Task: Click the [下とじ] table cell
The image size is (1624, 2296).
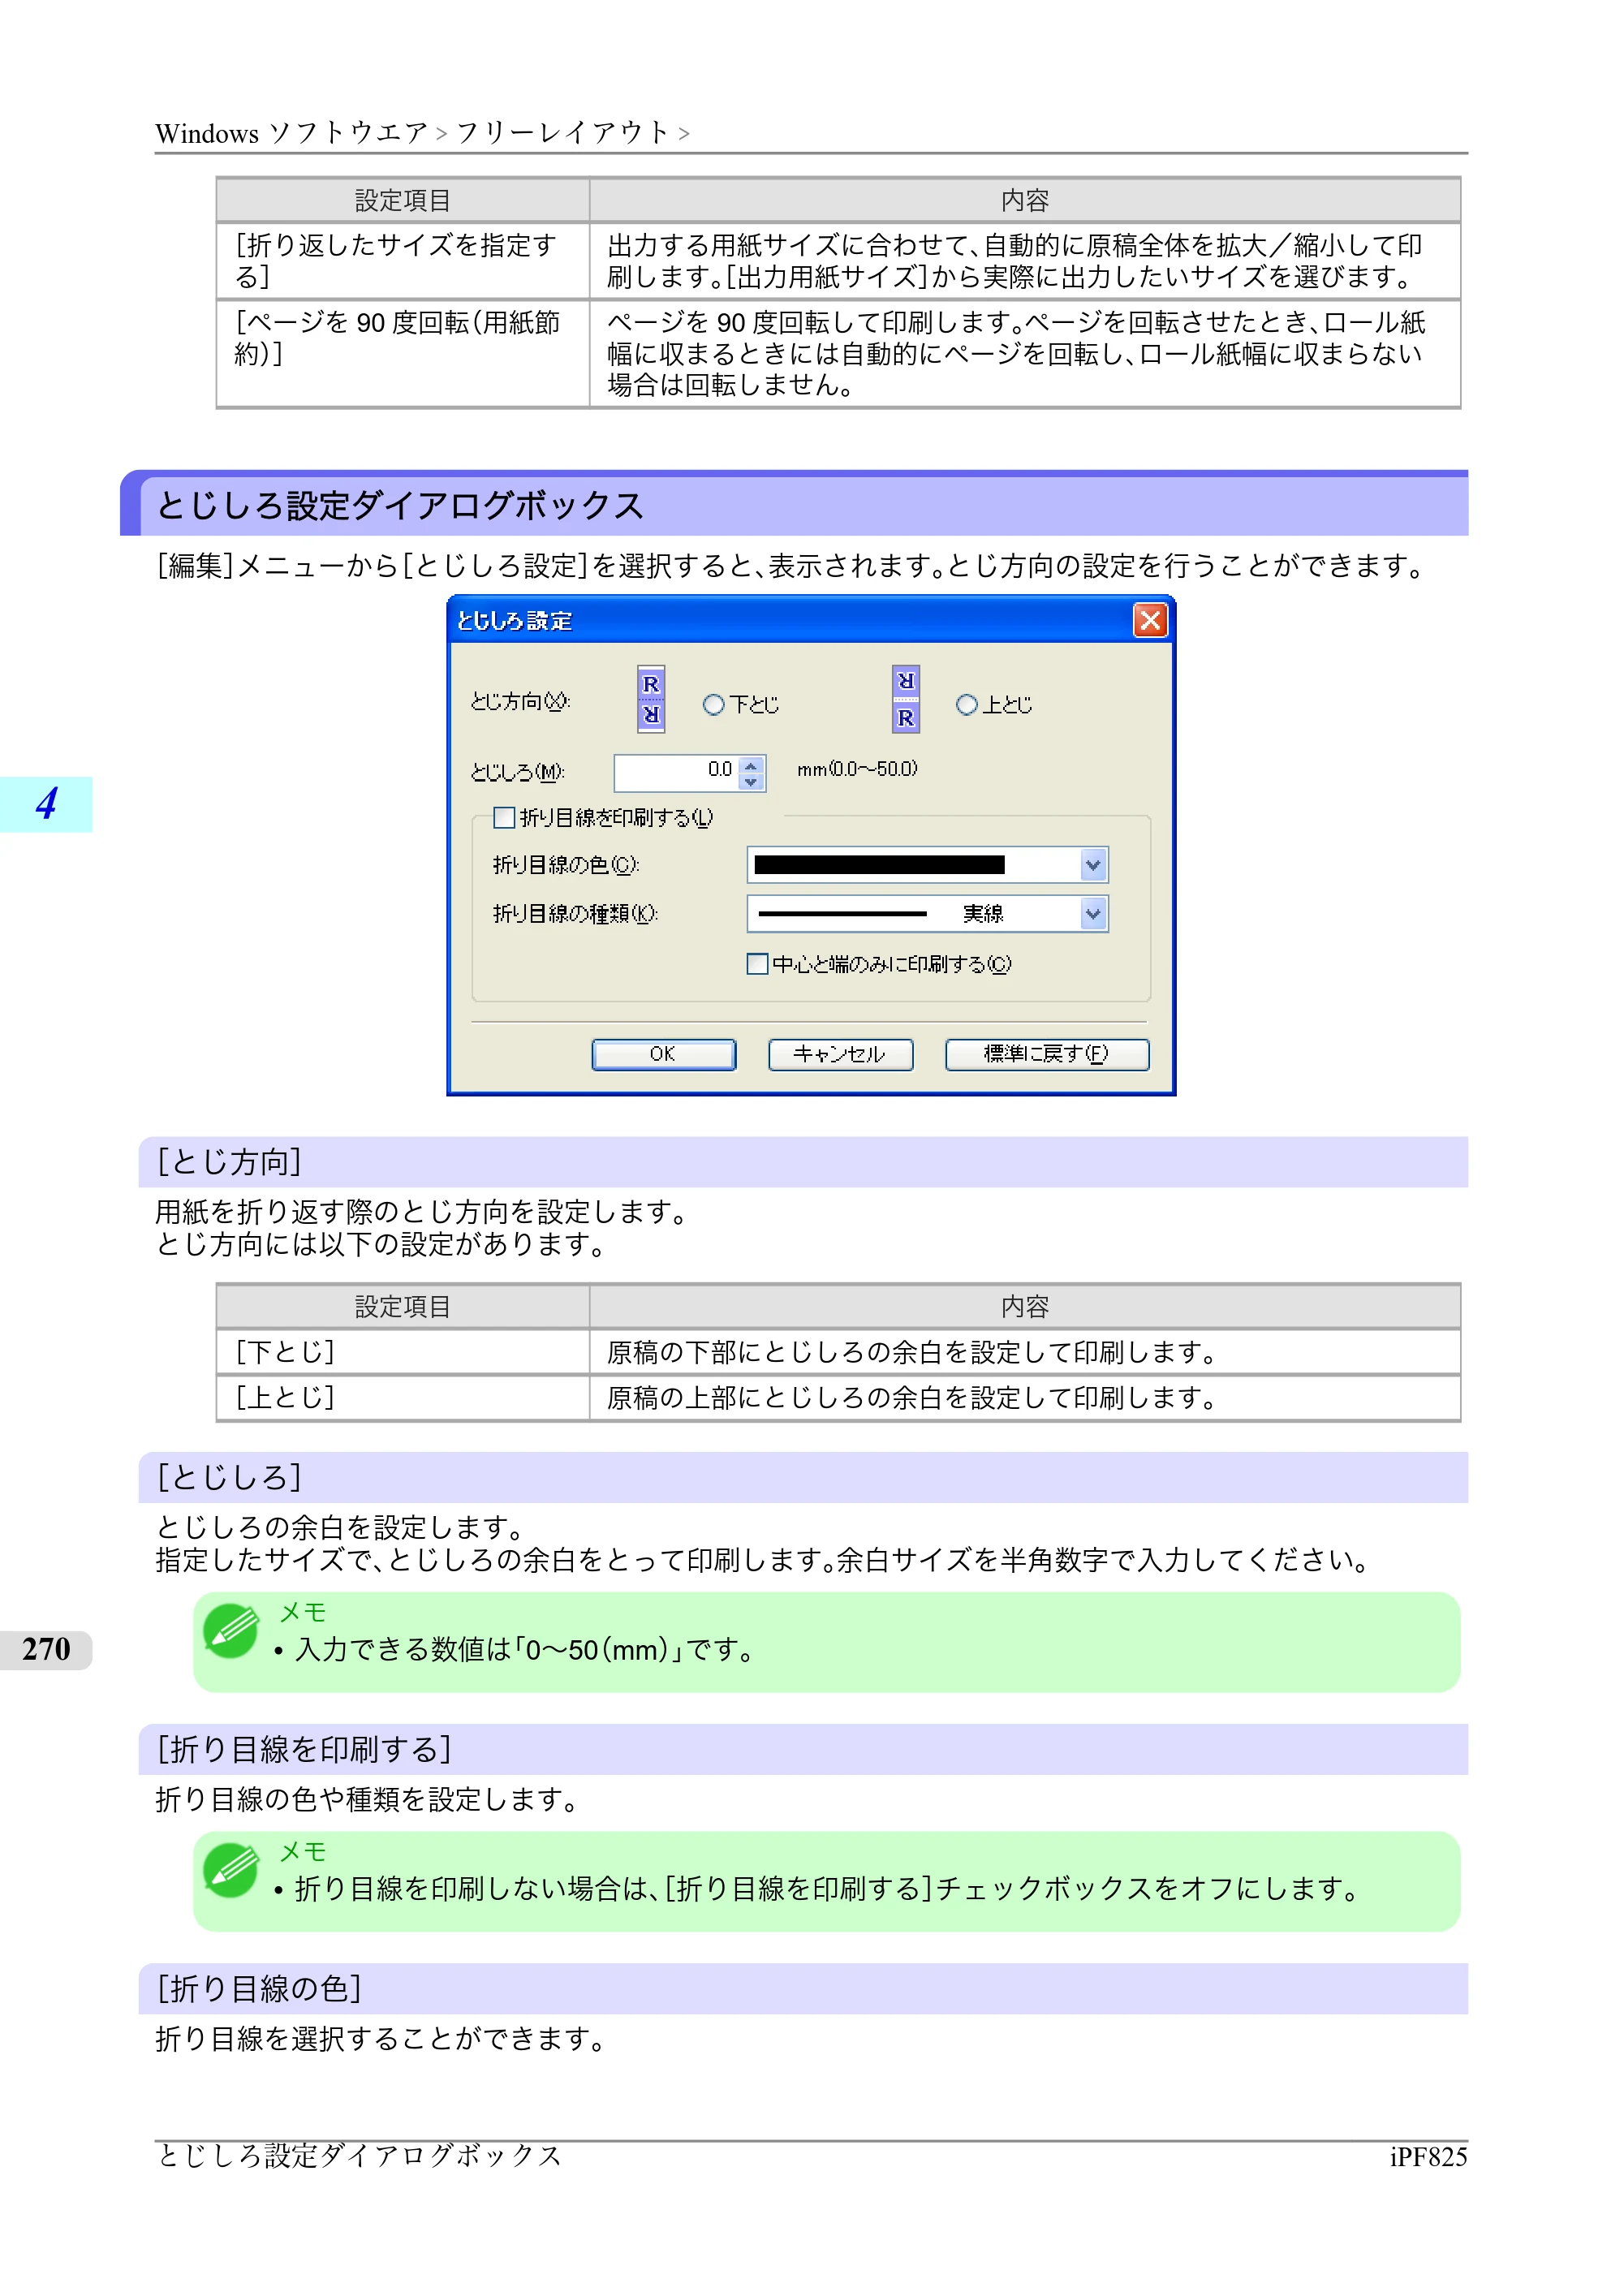Action: 403,1352
